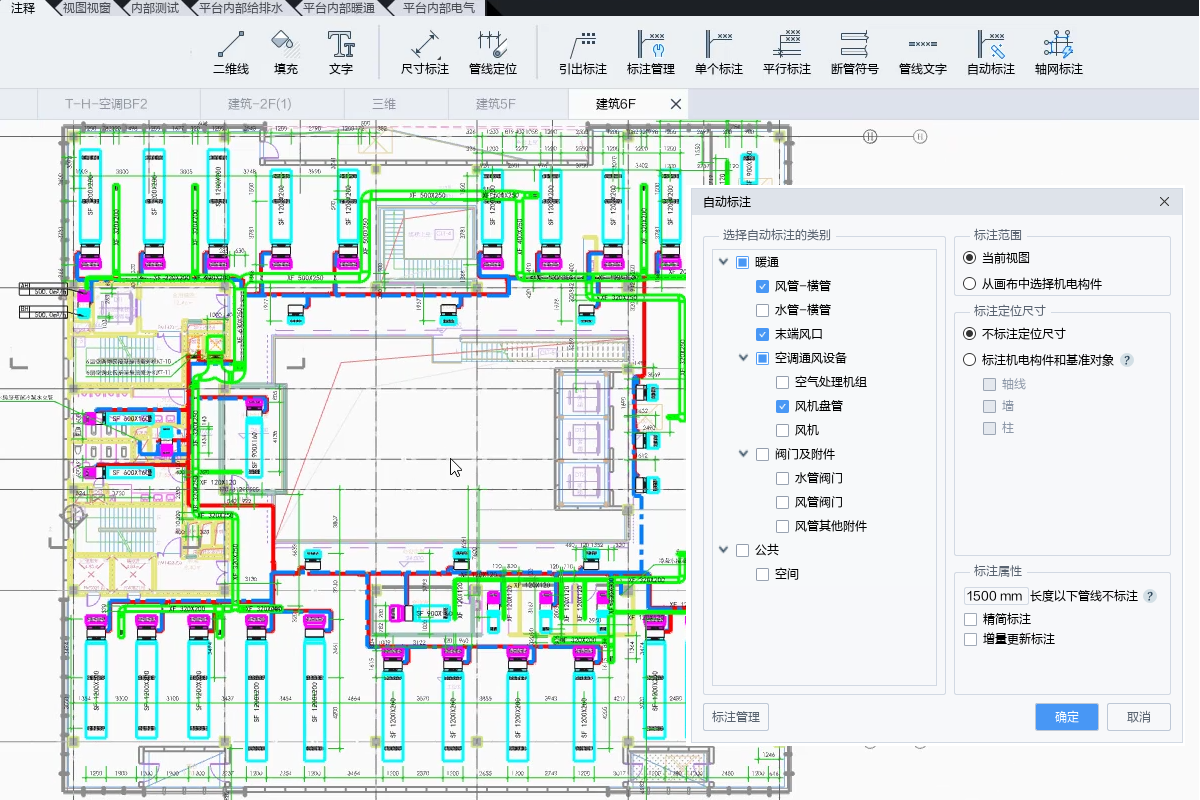Collapse the 空调通风设备 category
This screenshot has width=1200, height=800.
743,358
